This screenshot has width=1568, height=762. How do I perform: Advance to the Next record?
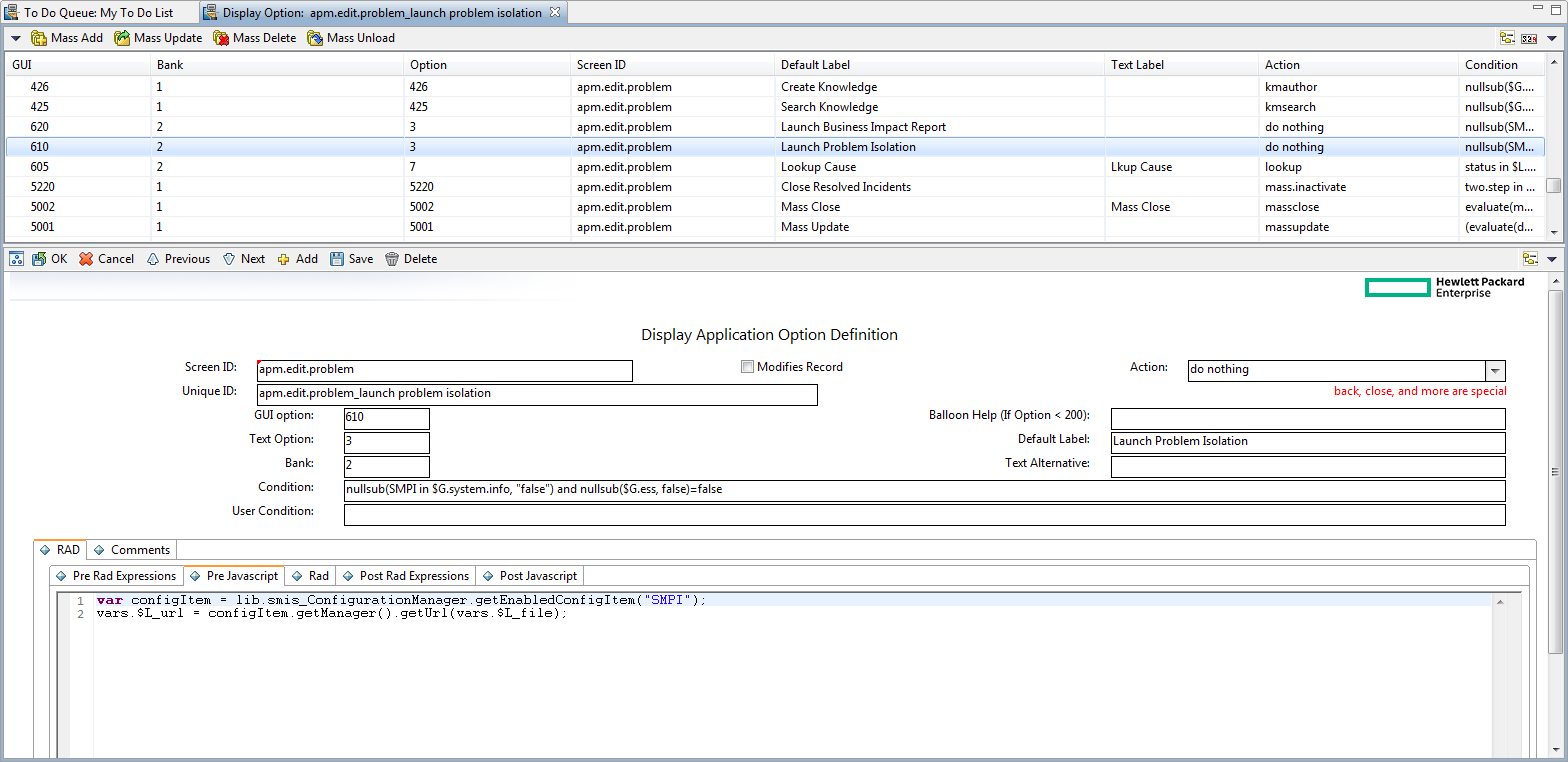[x=229, y=259]
